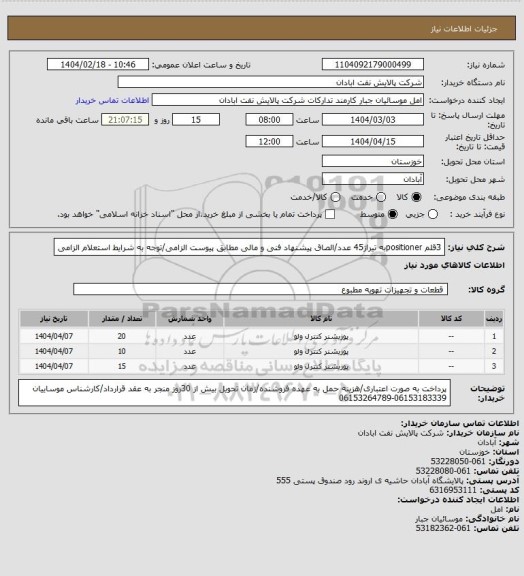
Task: Click the announcement date field 1404/02/18 - 10:46
Action: [x=98, y=64]
